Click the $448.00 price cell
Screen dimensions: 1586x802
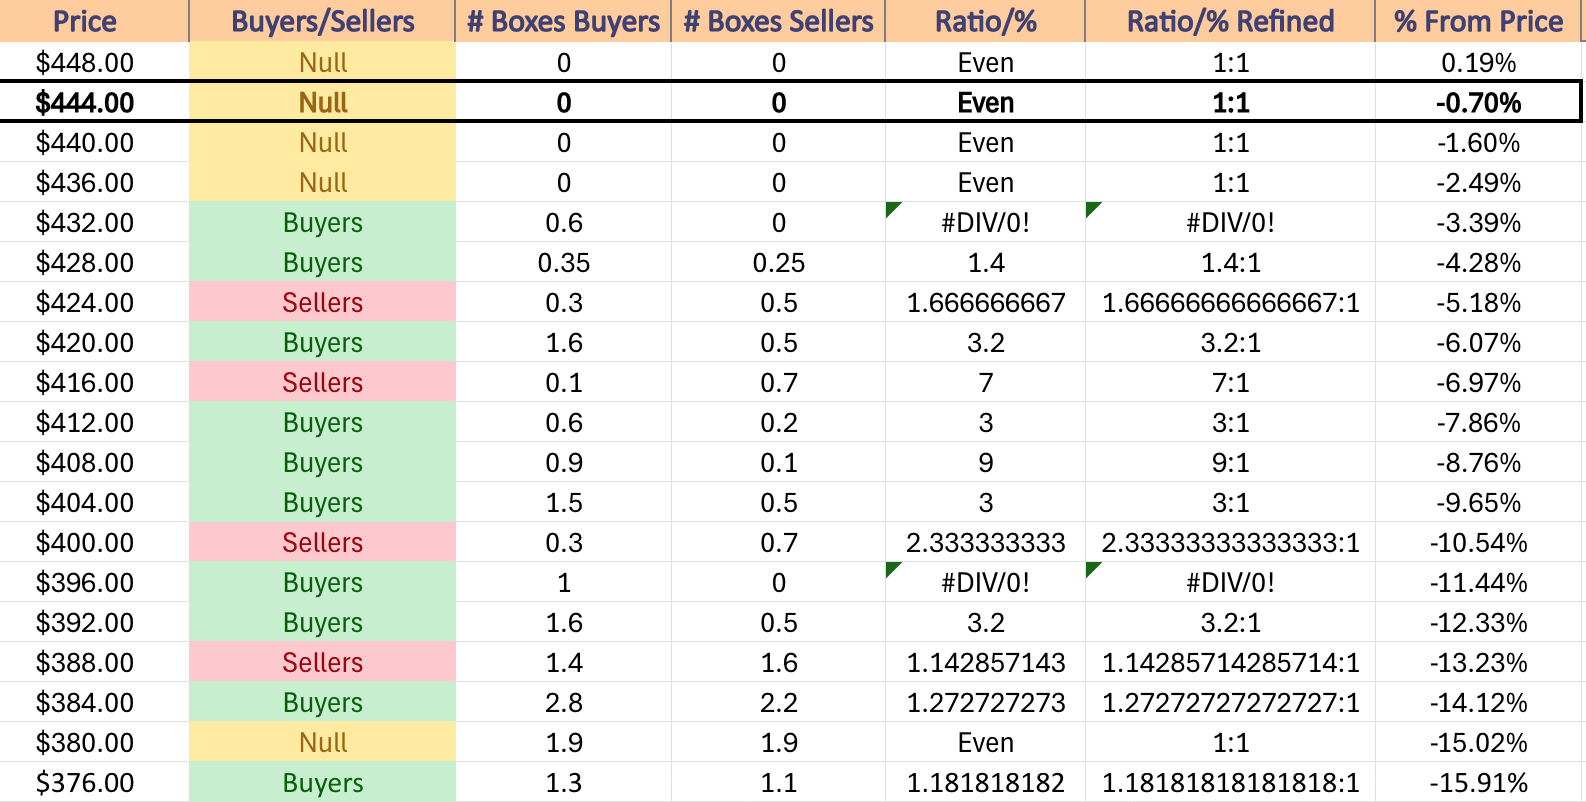[x=94, y=62]
